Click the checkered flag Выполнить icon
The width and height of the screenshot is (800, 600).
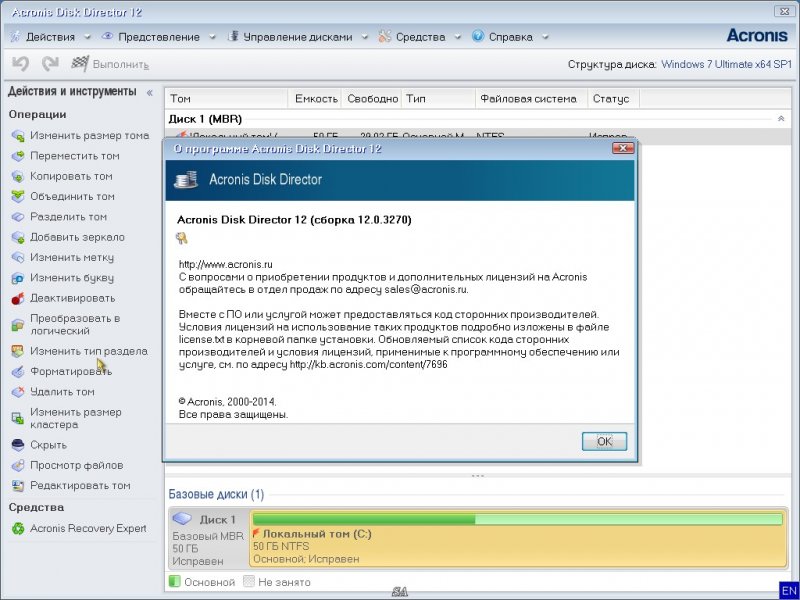point(80,64)
